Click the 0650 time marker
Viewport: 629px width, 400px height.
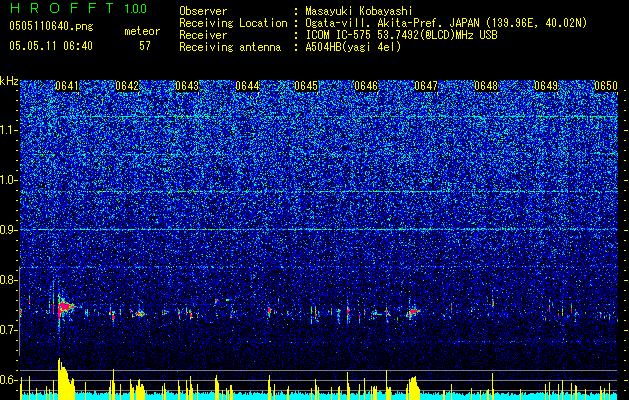pos(606,86)
